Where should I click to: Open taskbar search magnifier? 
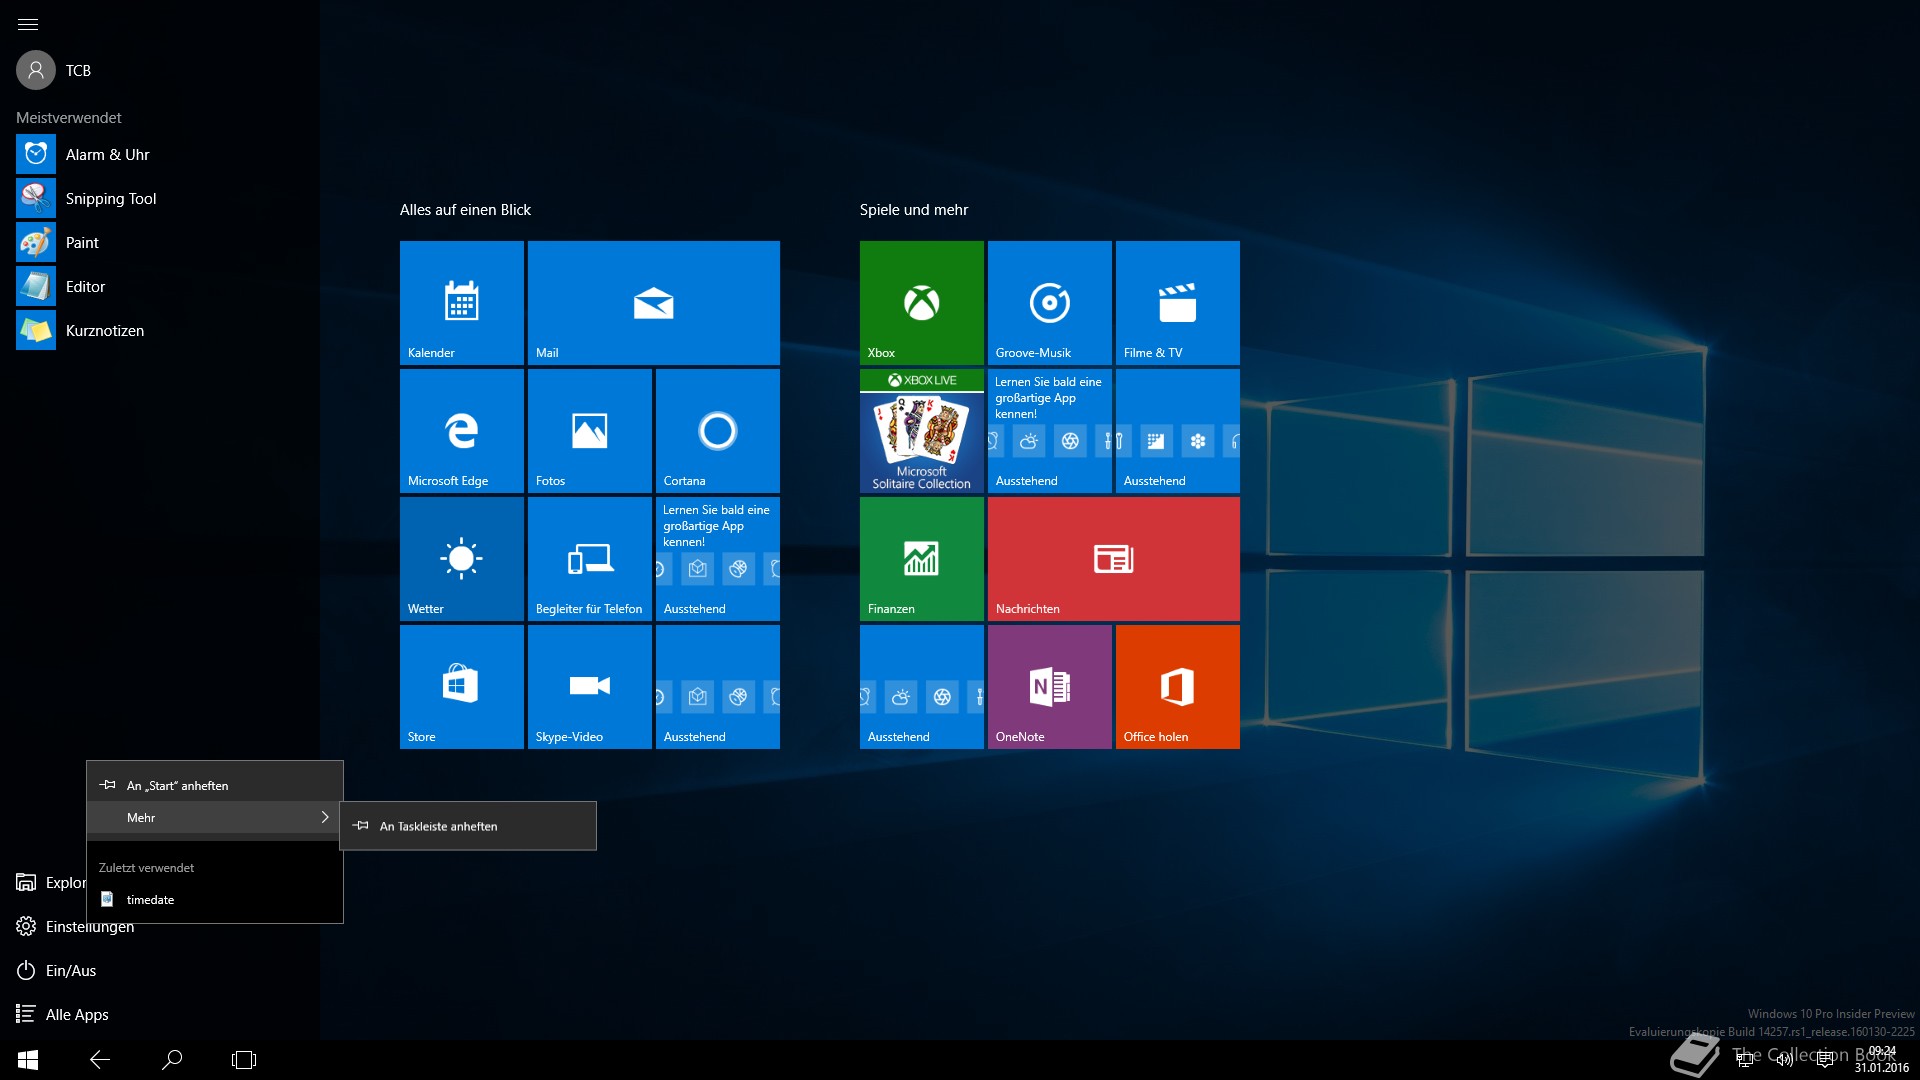pos(172,1060)
